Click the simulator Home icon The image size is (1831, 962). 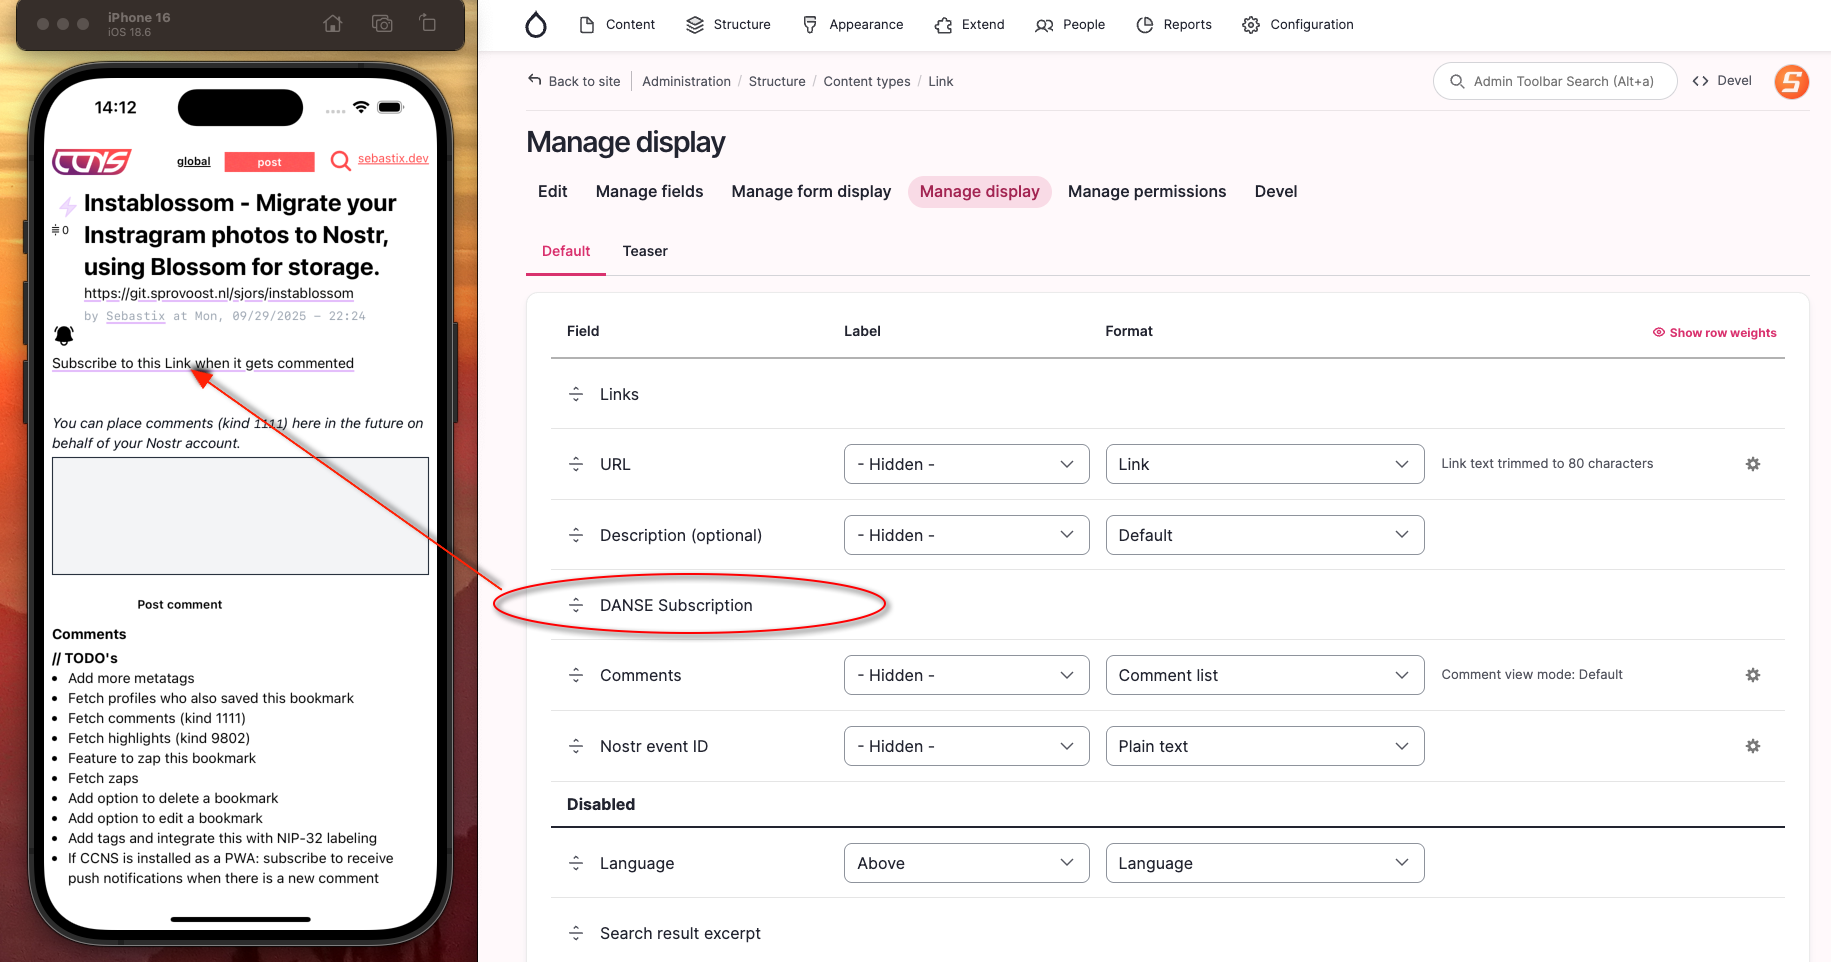point(333,24)
